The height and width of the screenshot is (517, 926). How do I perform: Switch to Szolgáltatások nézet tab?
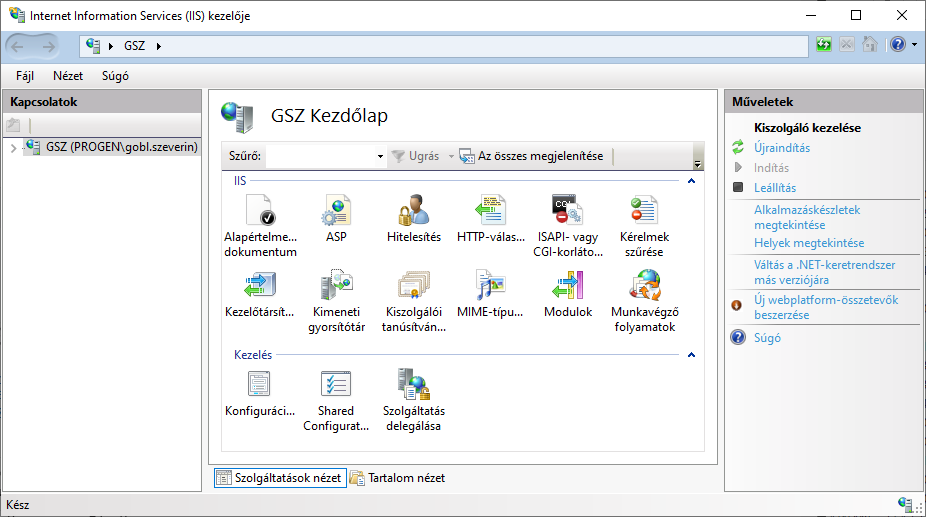(x=279, y=478)
